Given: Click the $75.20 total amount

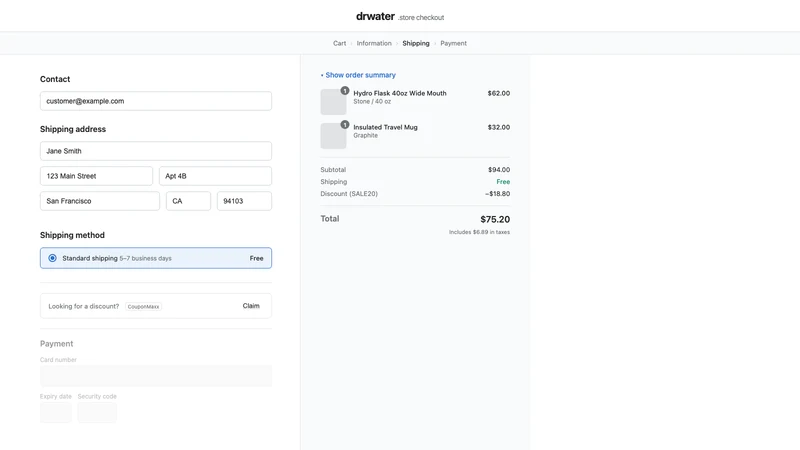Looking at the screenshot, I should (495, 219).
